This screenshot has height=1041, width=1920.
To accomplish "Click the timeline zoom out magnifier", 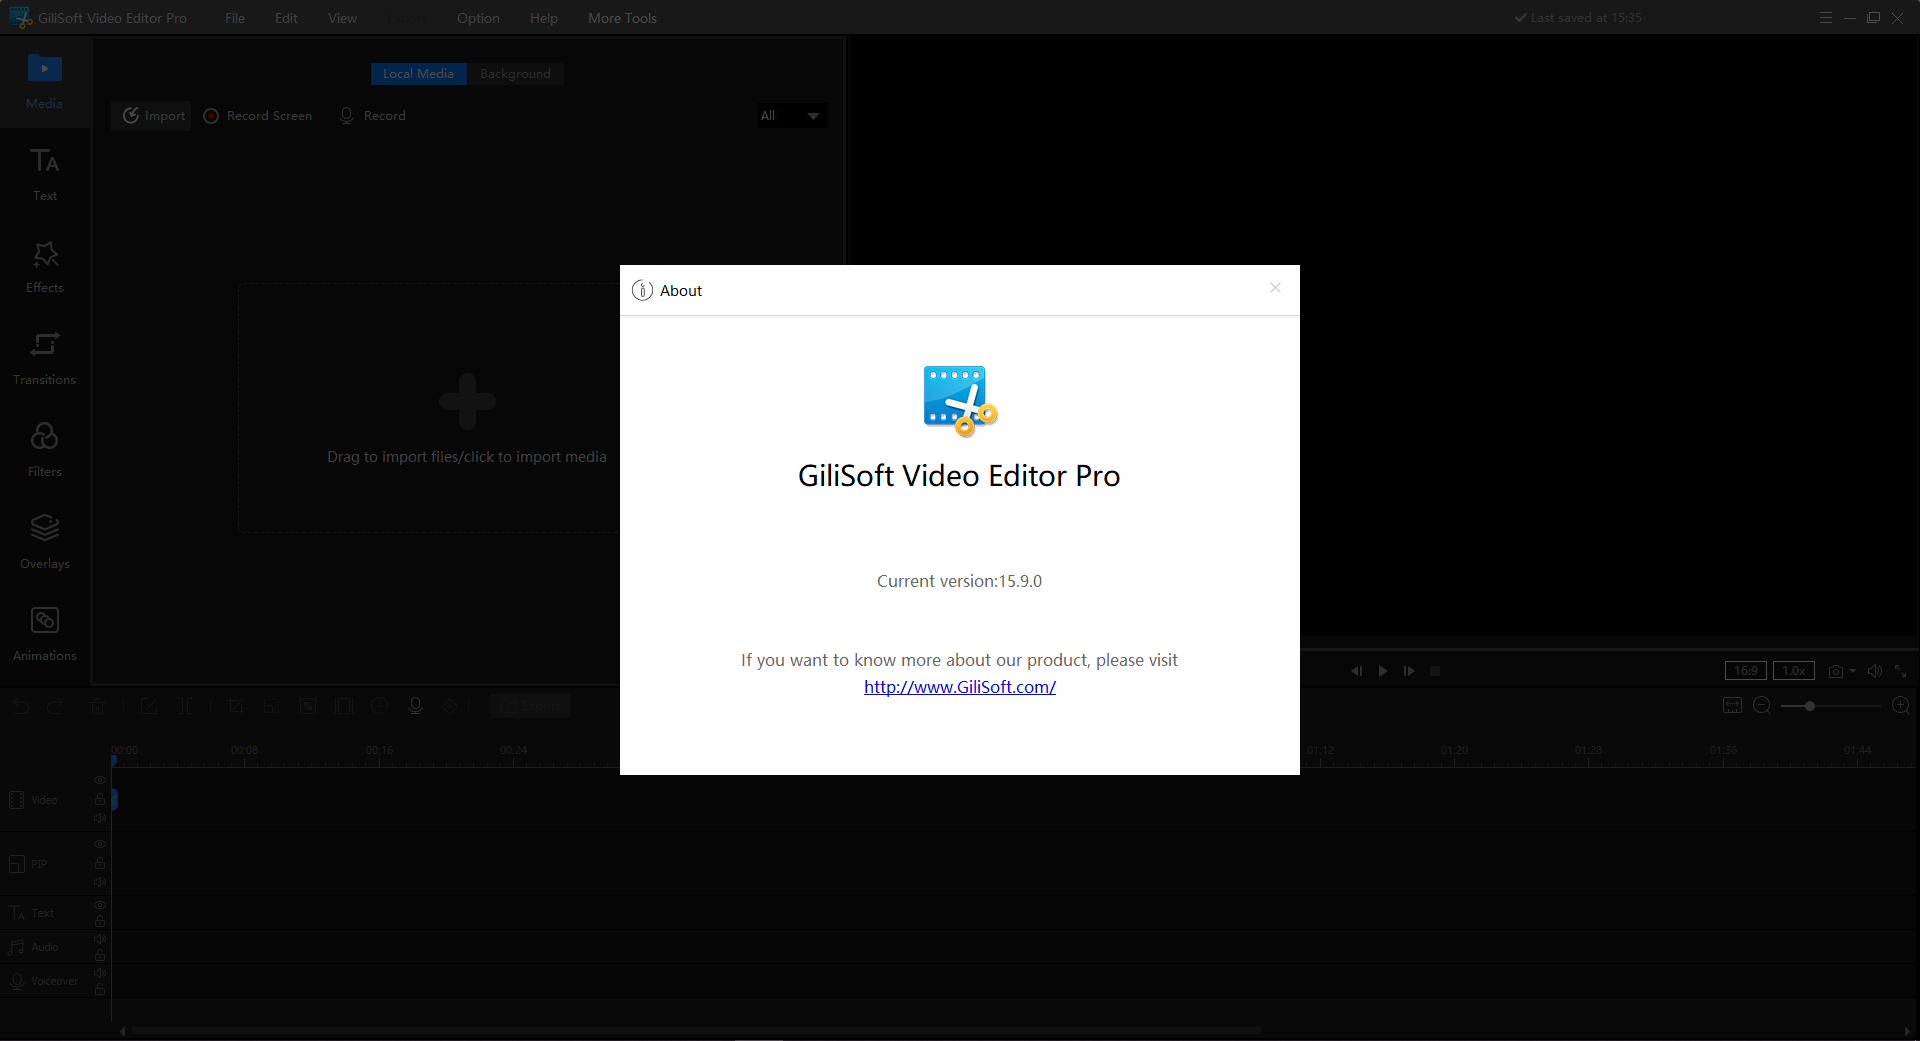I will [1762, 706].
